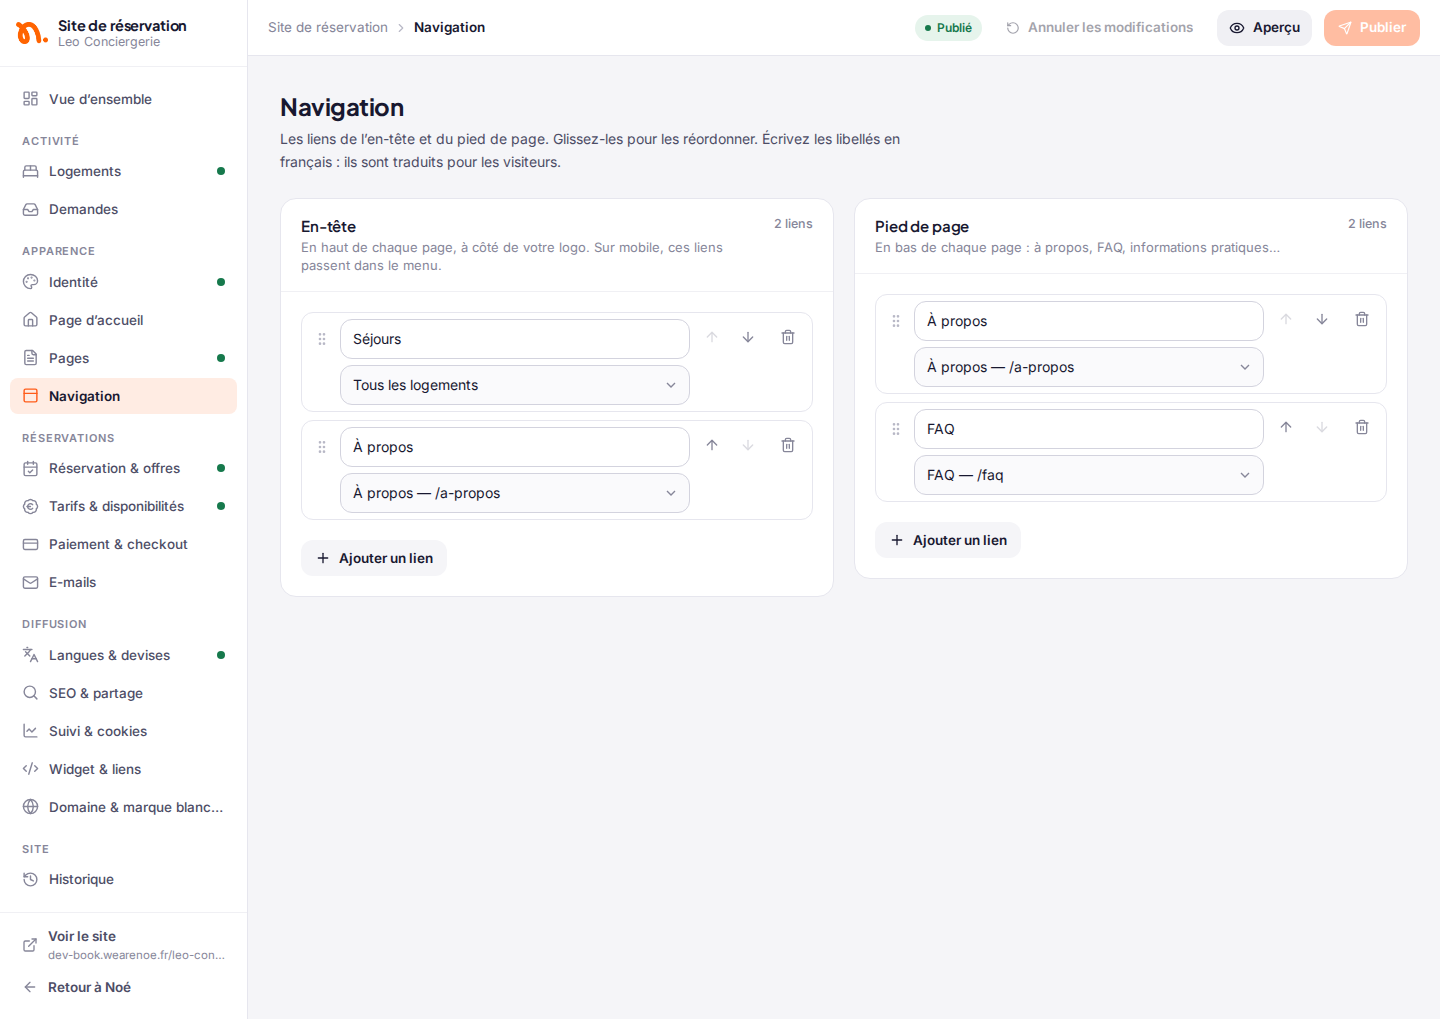The image size is (1440, 1019).
Task: Delete the FAQ footer link
Action: tap(1362, 427)
